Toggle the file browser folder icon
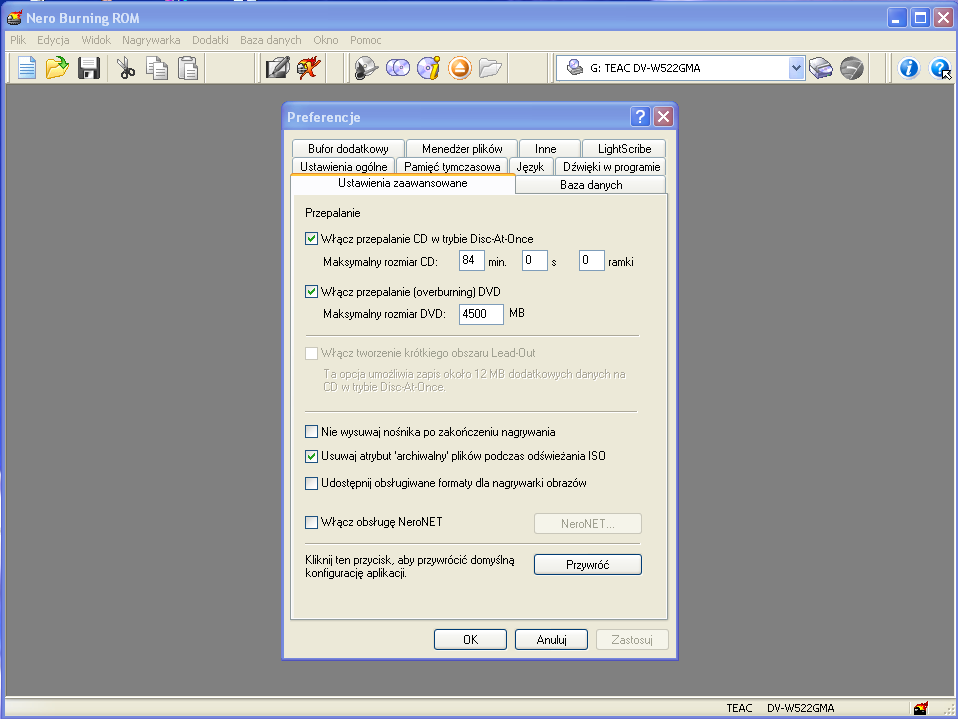This screenshot has height=719, width=958. tap(490, 68)
